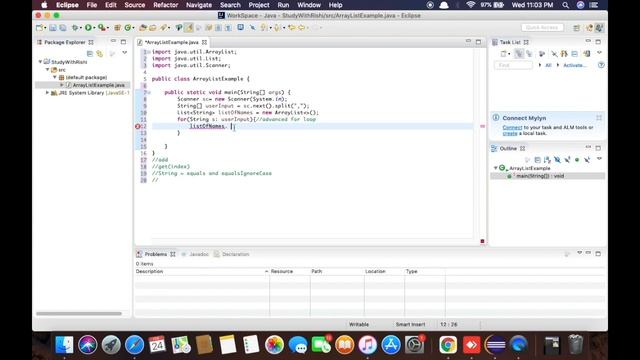Click the Search flashlight toolbar icon
Viewport: 640px width, 360px height.
[164, 28]
